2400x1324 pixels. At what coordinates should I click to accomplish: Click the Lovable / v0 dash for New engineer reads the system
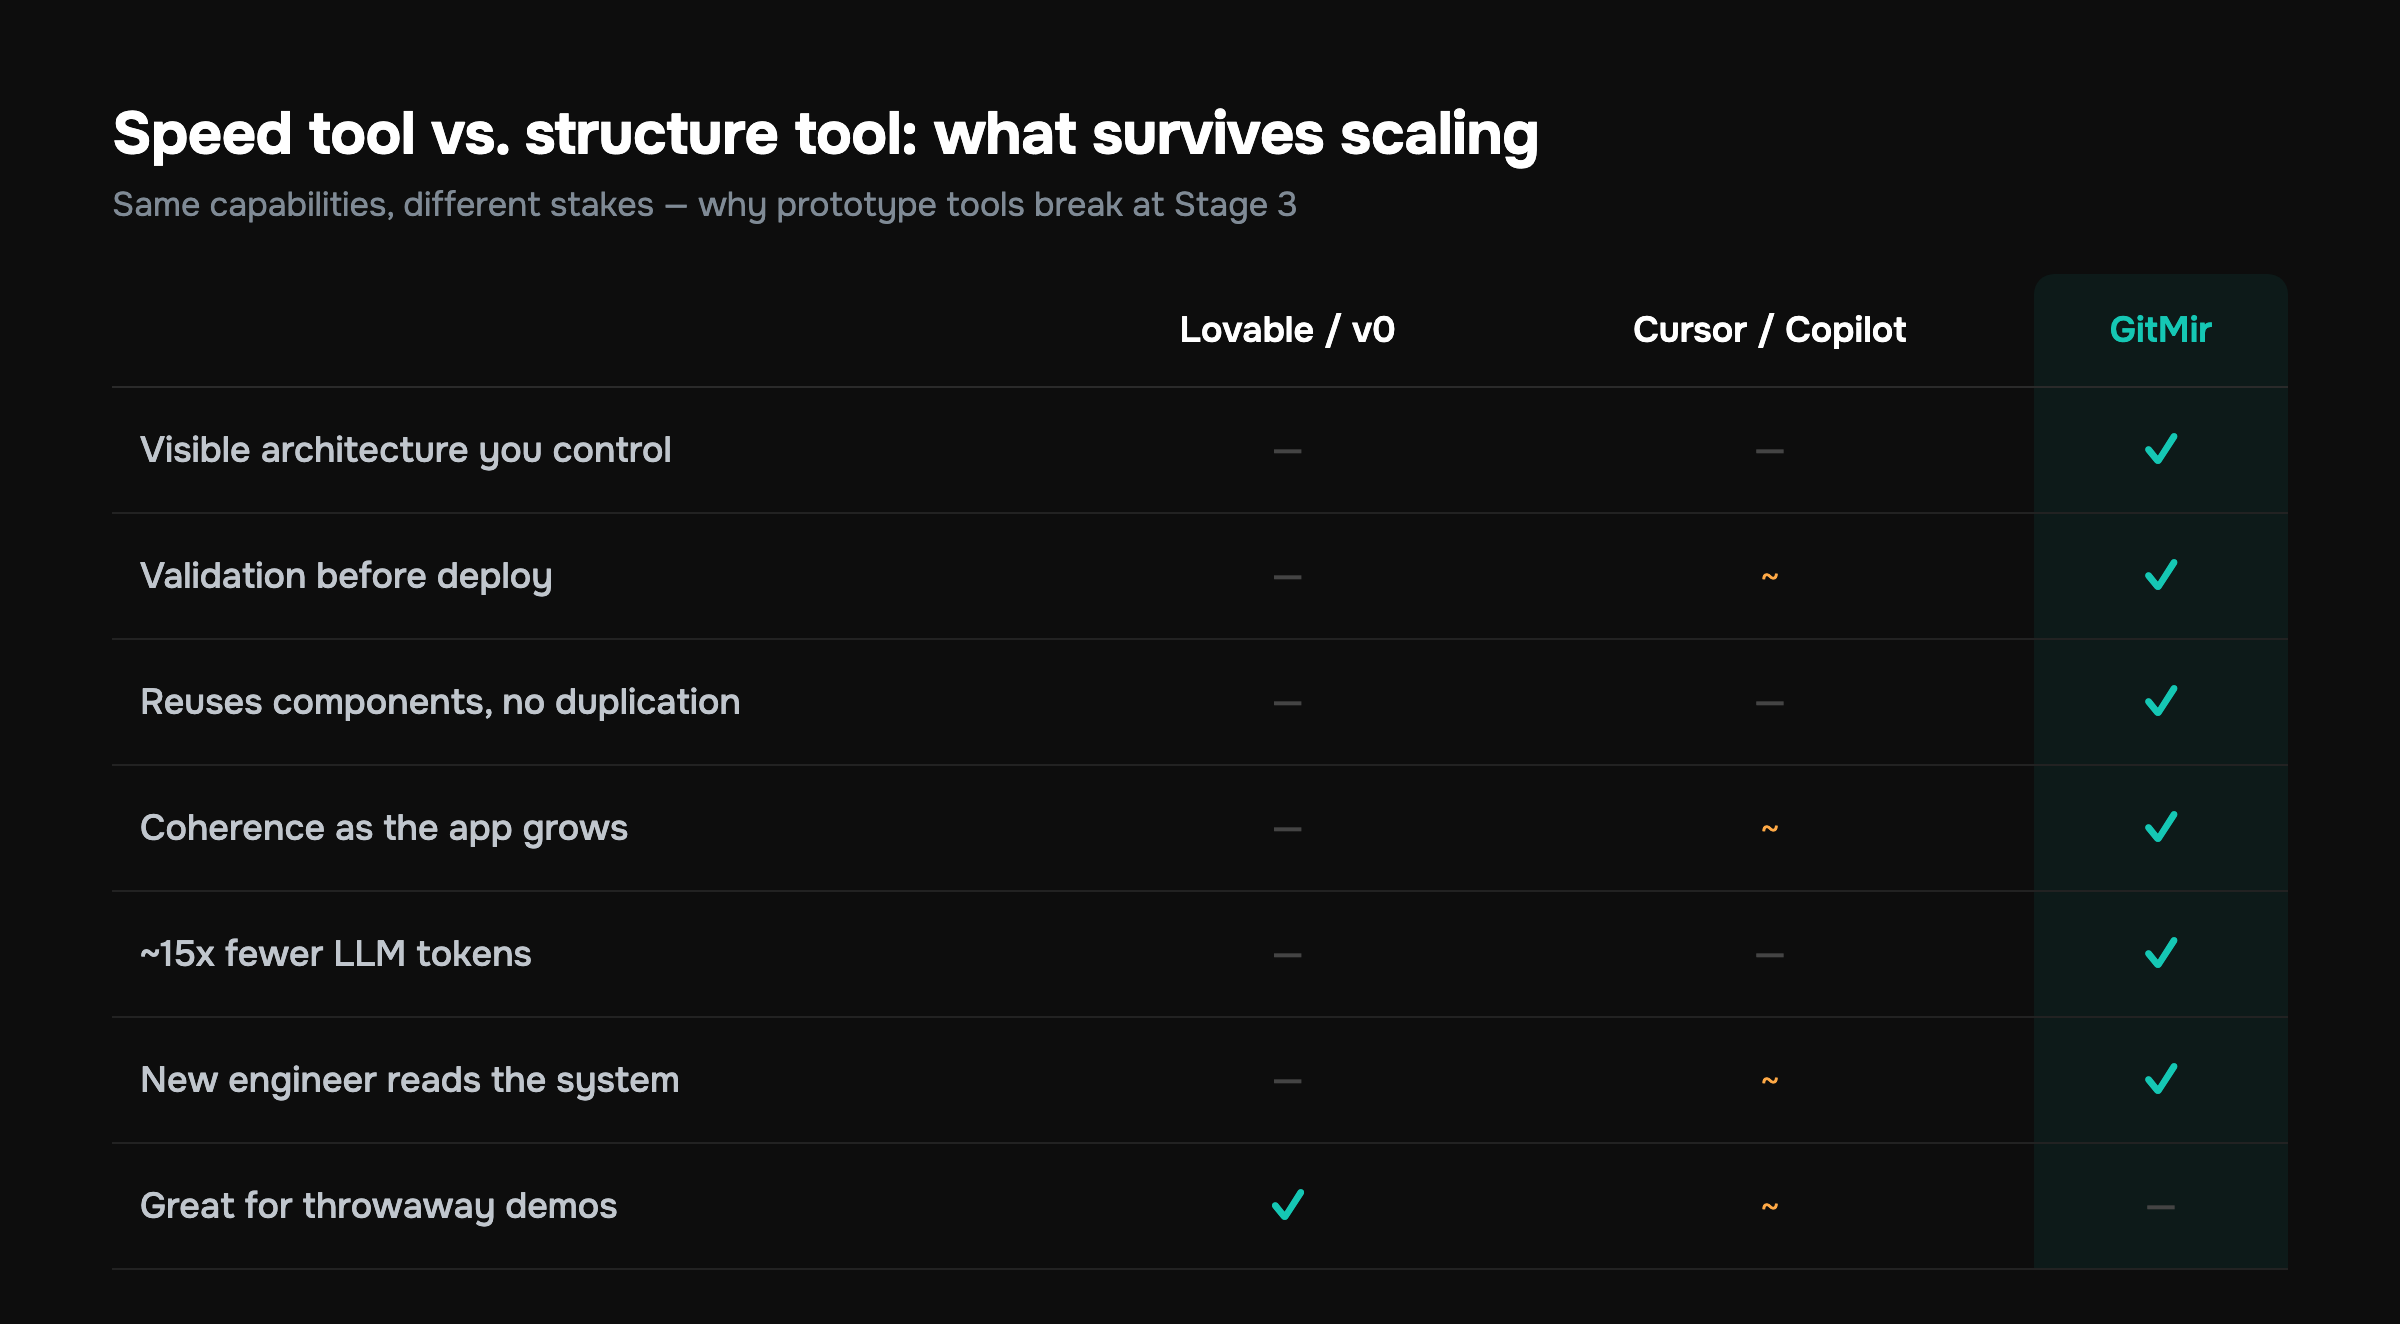[1287, 1081]
